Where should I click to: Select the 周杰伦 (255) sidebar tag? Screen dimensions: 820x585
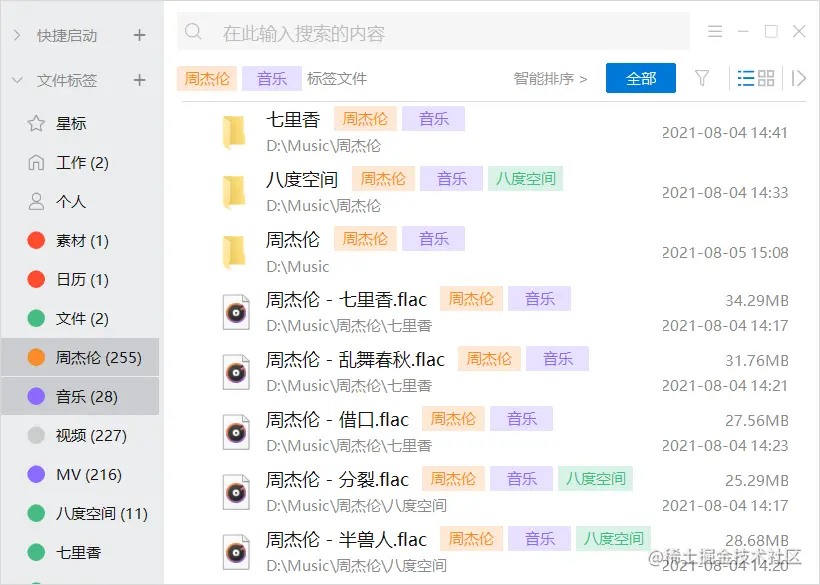click(x=81, y=358)
